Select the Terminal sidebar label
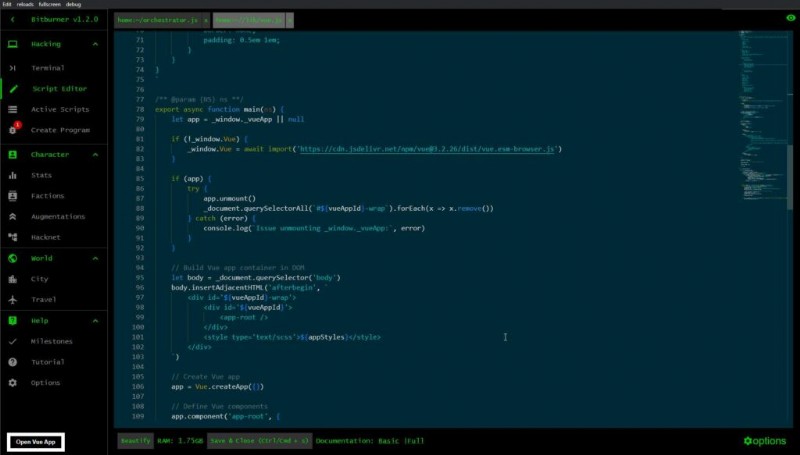The width and height of the screenshot is (800, 455). (x=47, y=68)
